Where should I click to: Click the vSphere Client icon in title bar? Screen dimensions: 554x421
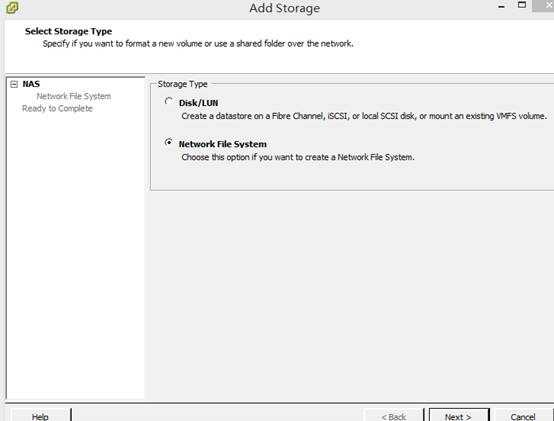point(12,7)
